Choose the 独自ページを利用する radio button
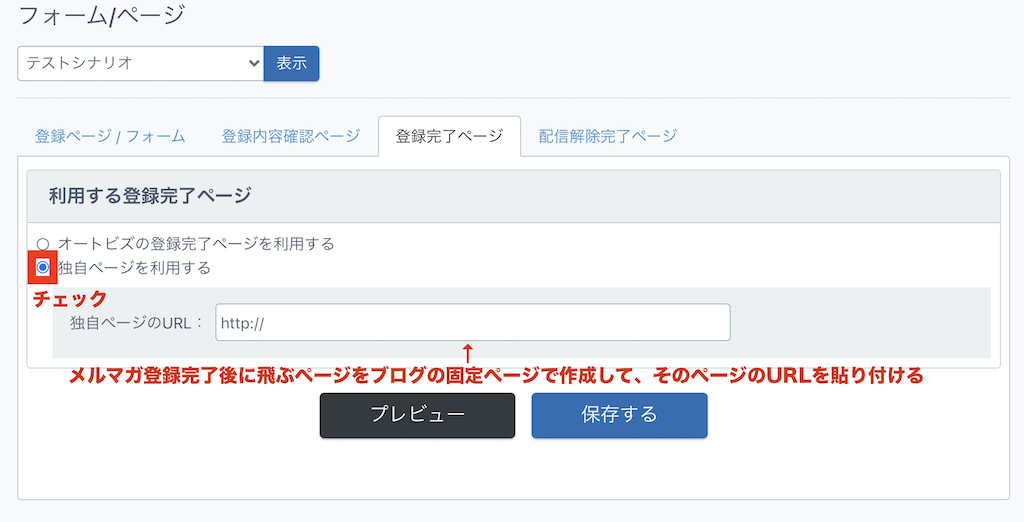 tap(43, 268)
